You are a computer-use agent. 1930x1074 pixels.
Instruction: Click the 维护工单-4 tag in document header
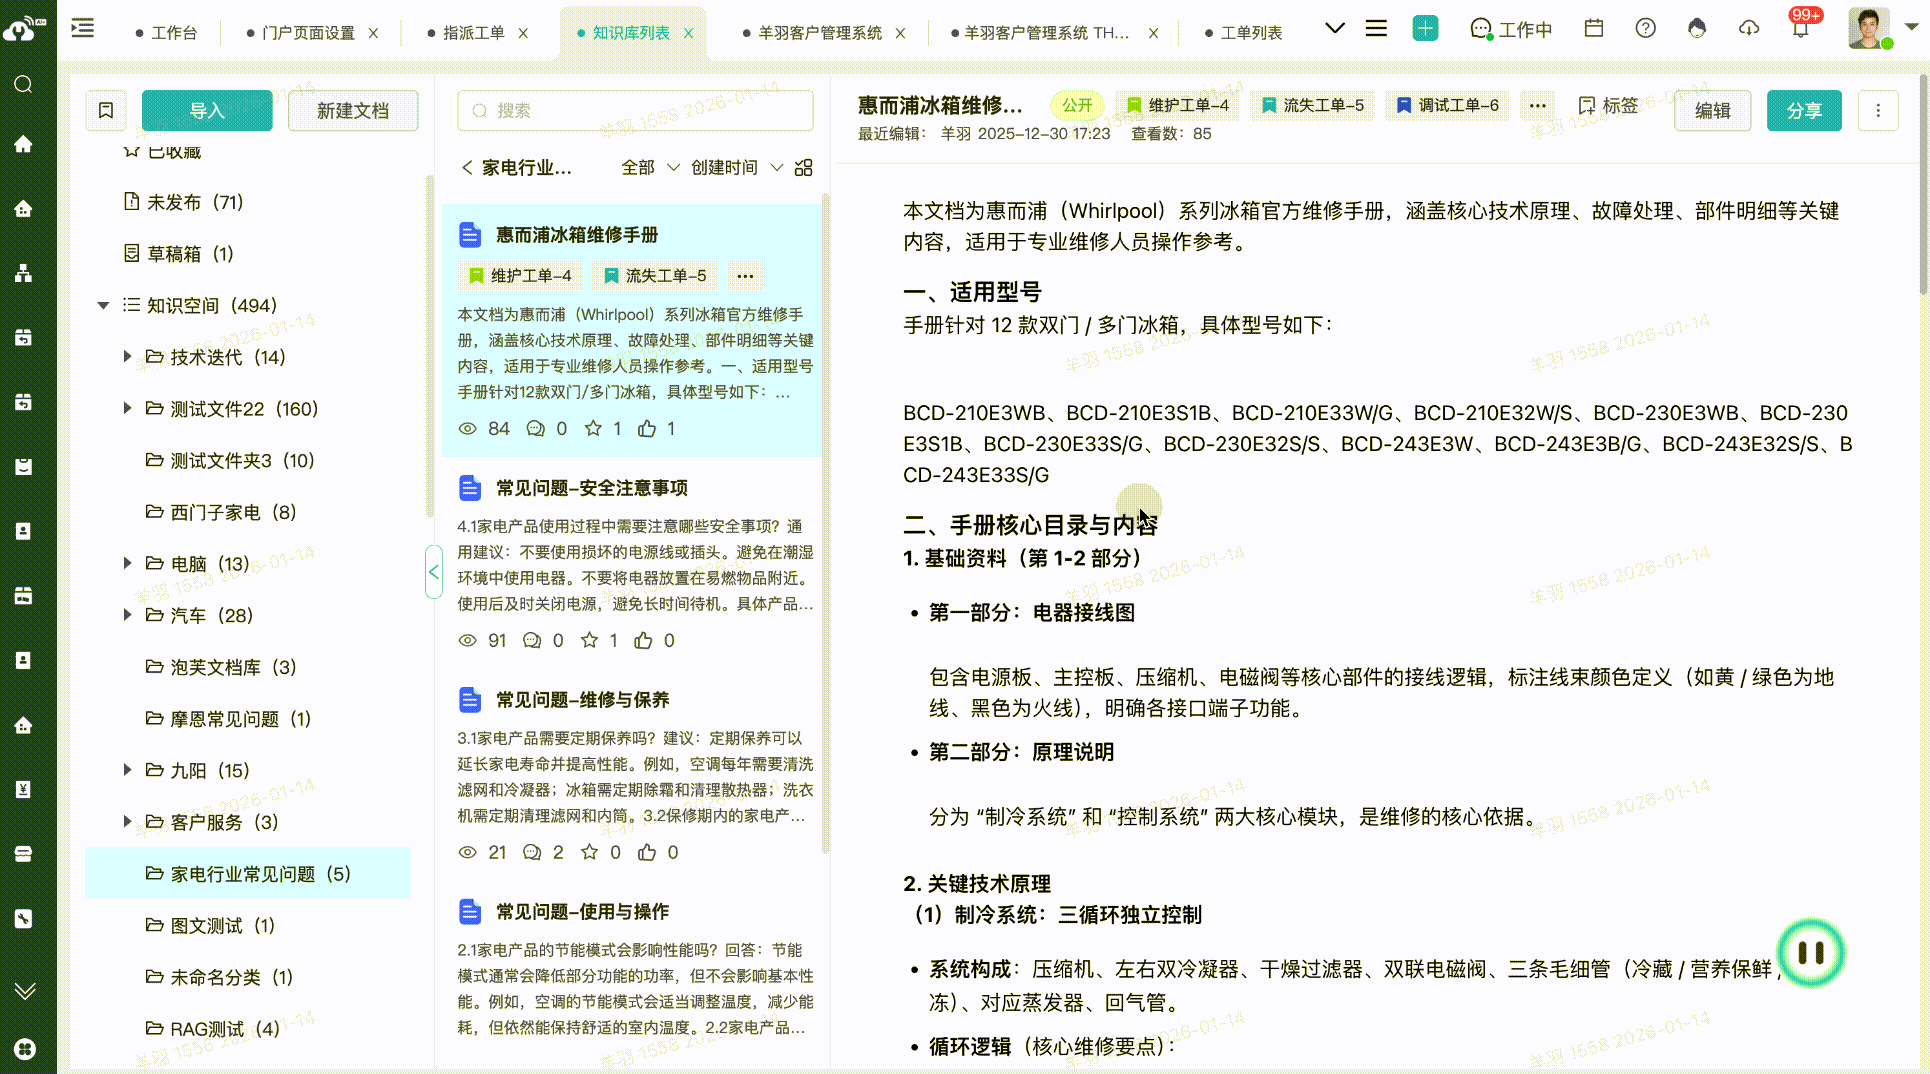(x=1178, y=105)
